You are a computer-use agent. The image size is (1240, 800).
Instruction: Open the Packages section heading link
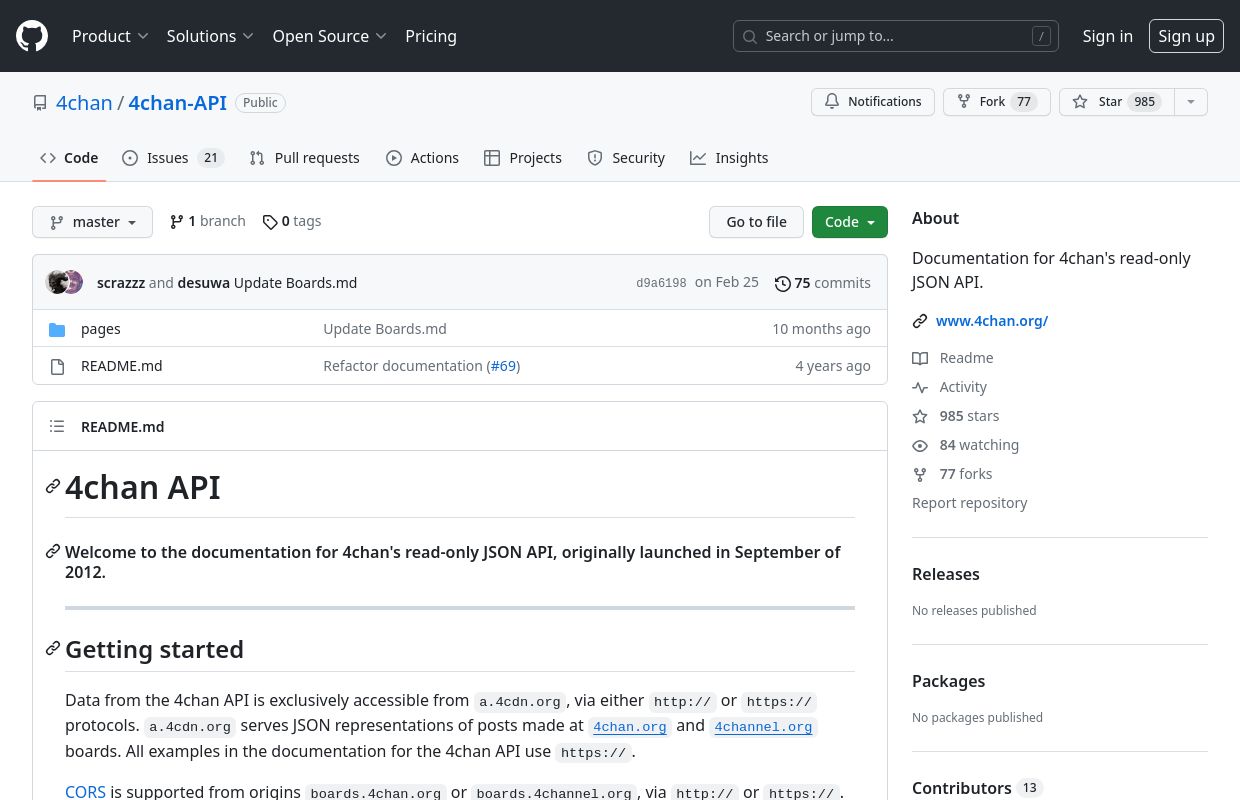[x=948, y=681]
